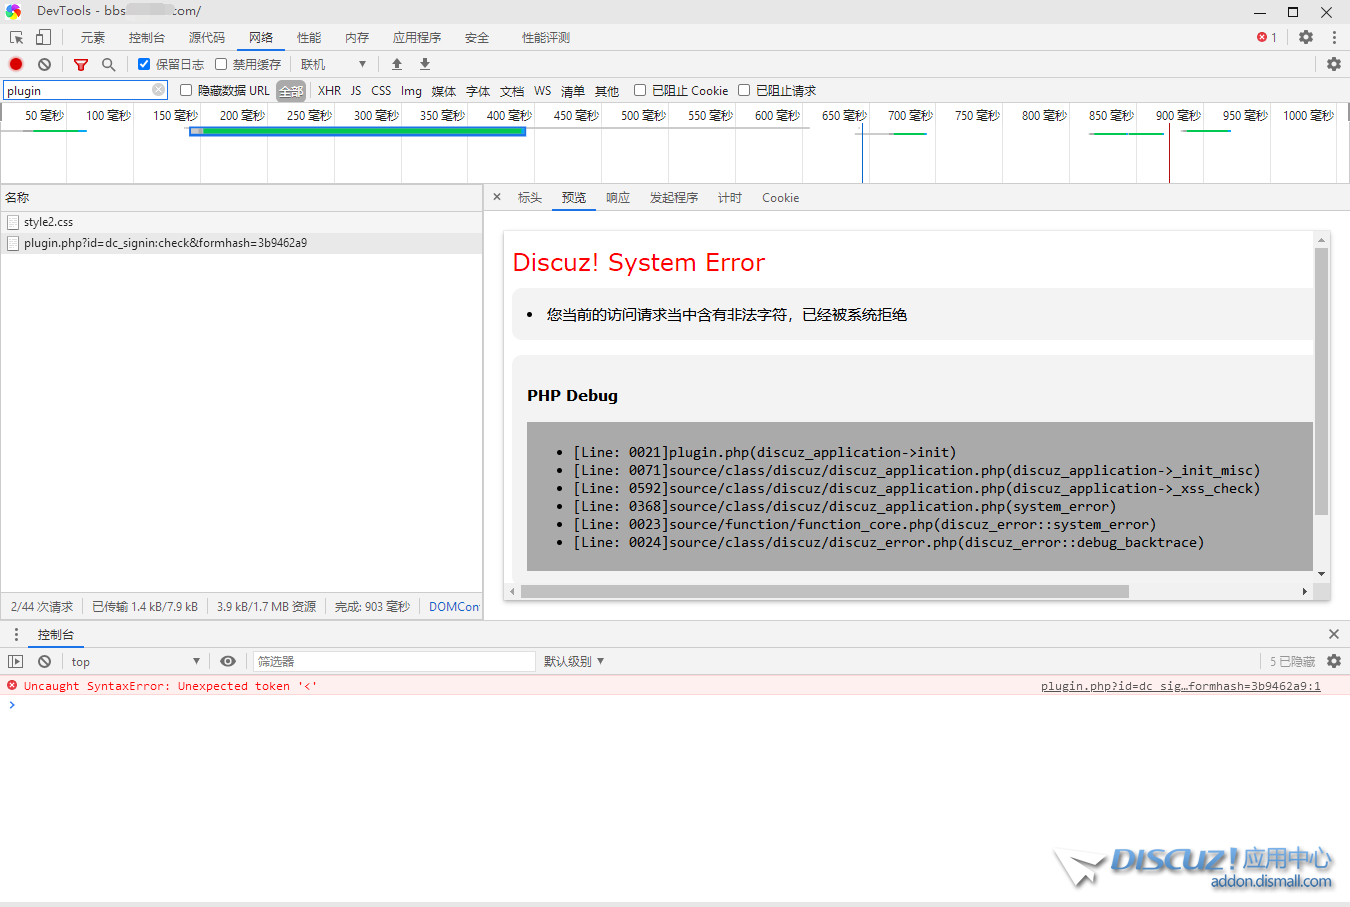Enable blocked cookies filter
This screenshot has height=907, width=1350.
pos(640,90)
